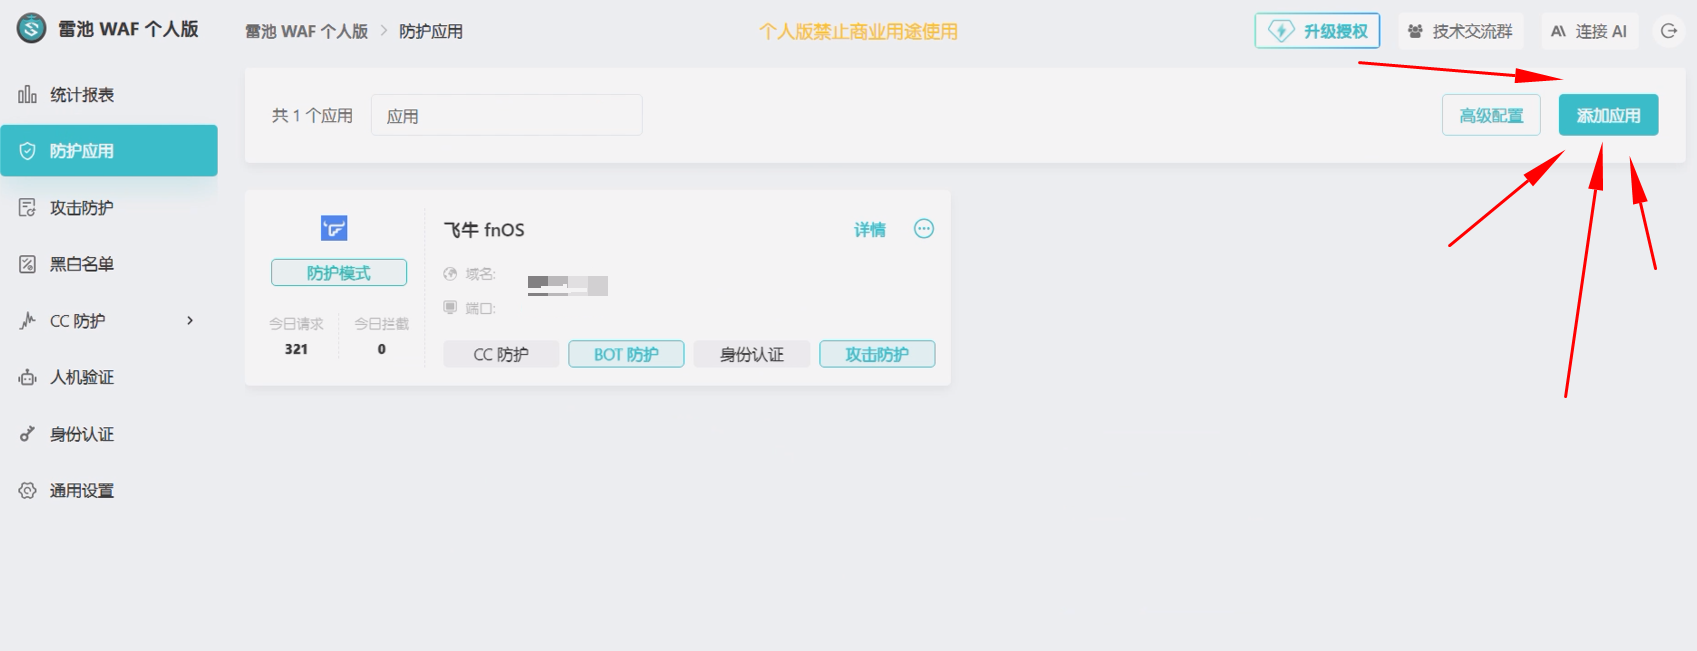Open the 攻击防护 sidebar section
This screenshot has width=1697, height=651.
coord(109,208)
